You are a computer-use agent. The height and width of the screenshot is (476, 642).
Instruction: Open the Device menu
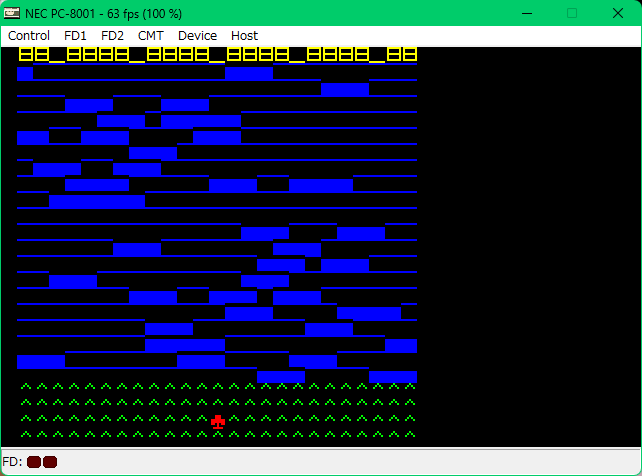point(197,36)
